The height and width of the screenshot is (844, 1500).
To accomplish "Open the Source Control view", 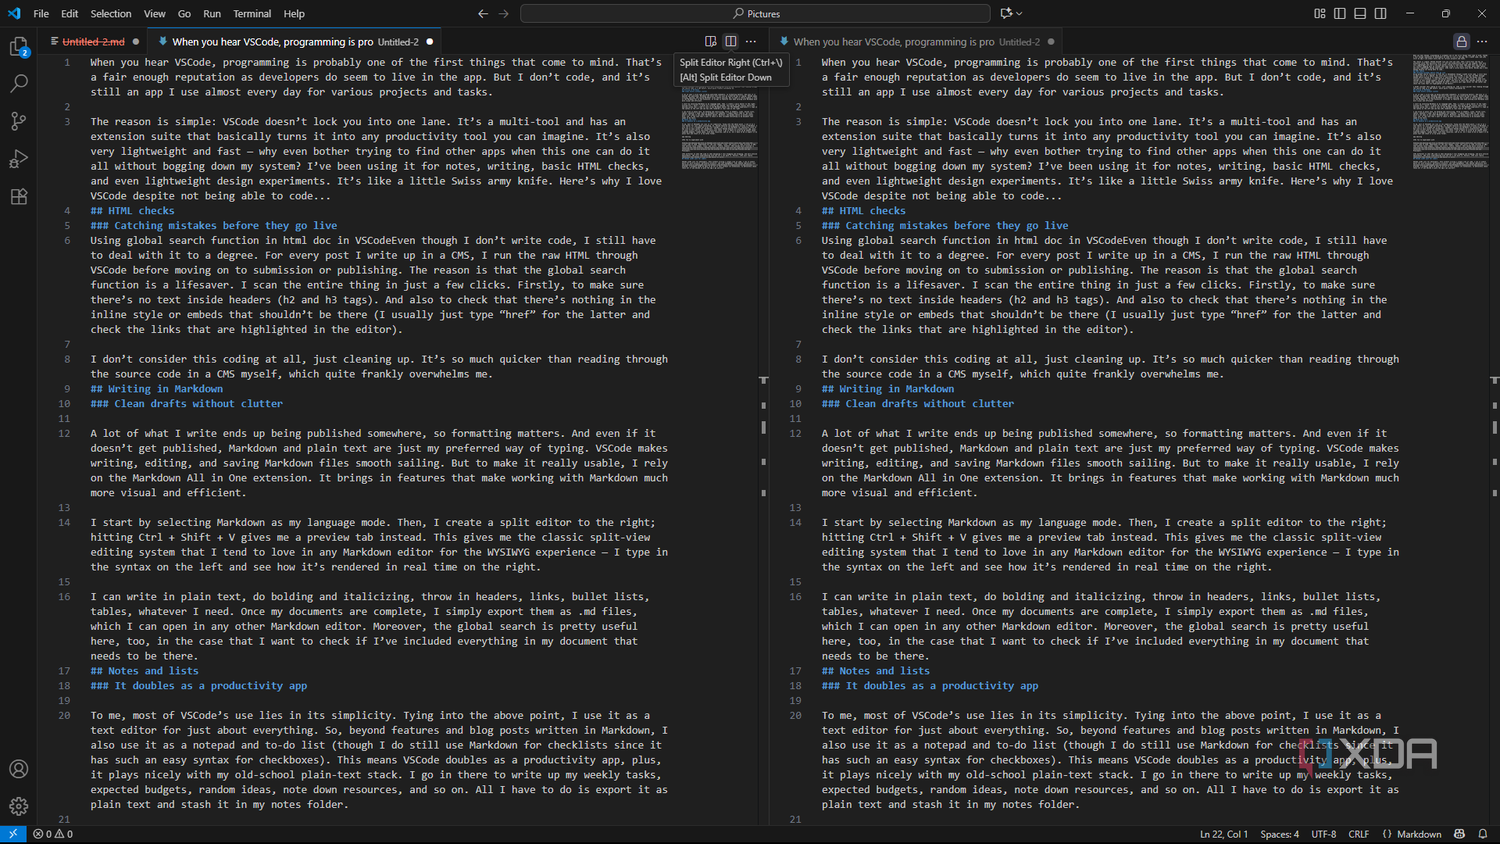I will (18, 121).
